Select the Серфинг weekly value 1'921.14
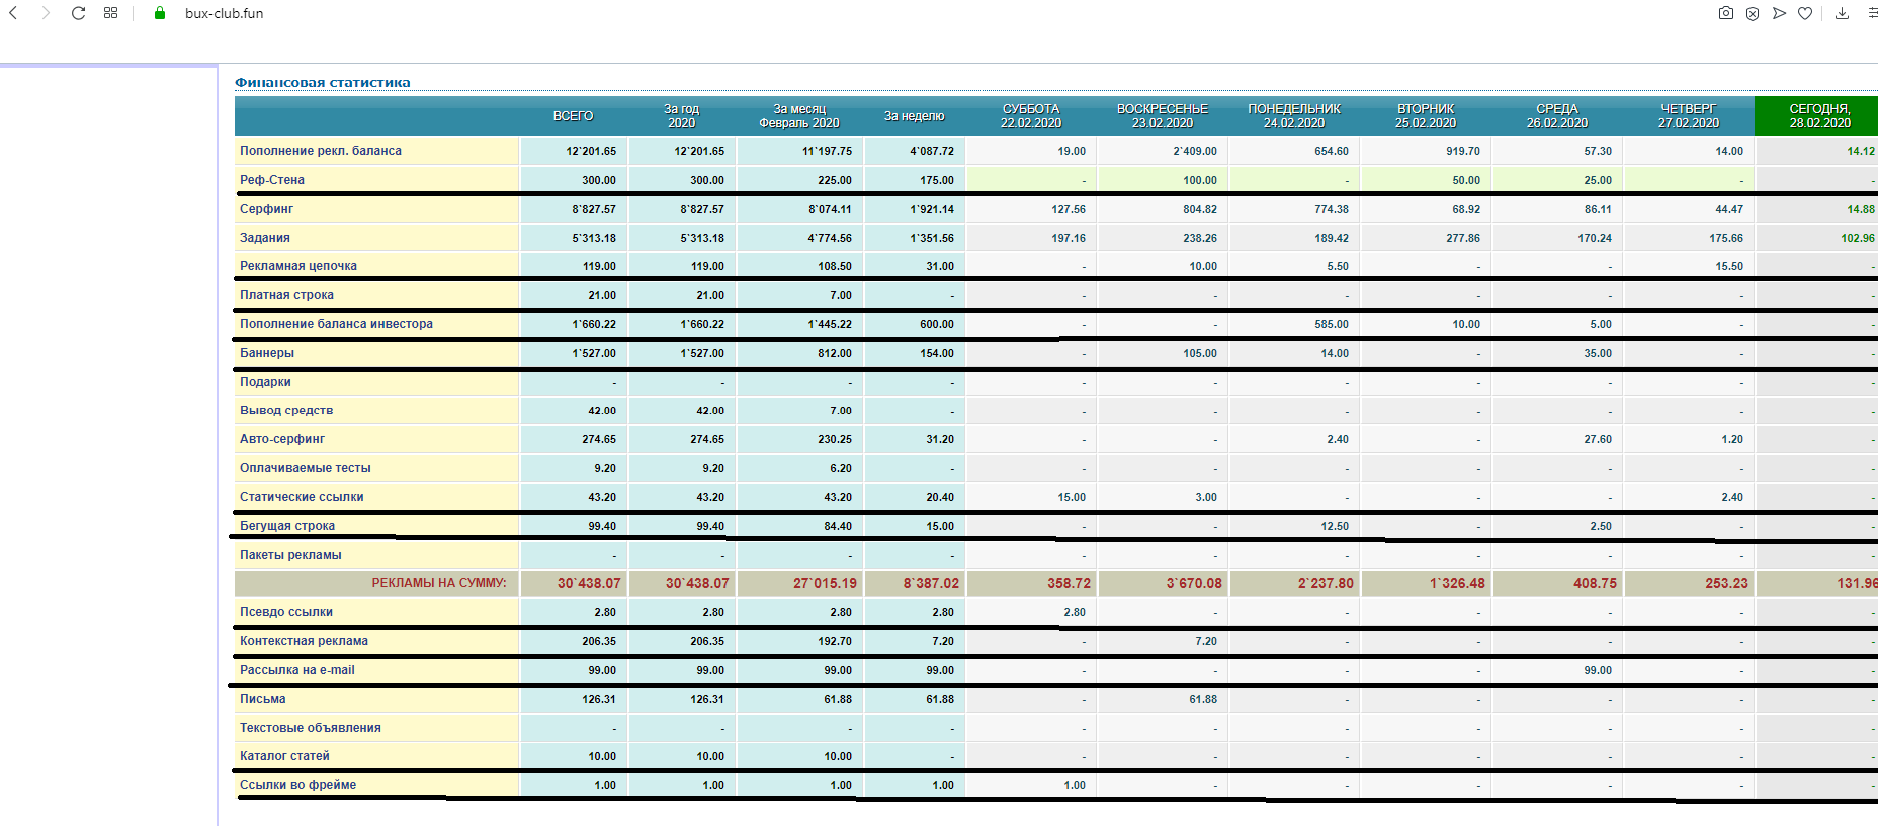The width and height of the screenshot is (1878, 826). (x=932, y=209)
